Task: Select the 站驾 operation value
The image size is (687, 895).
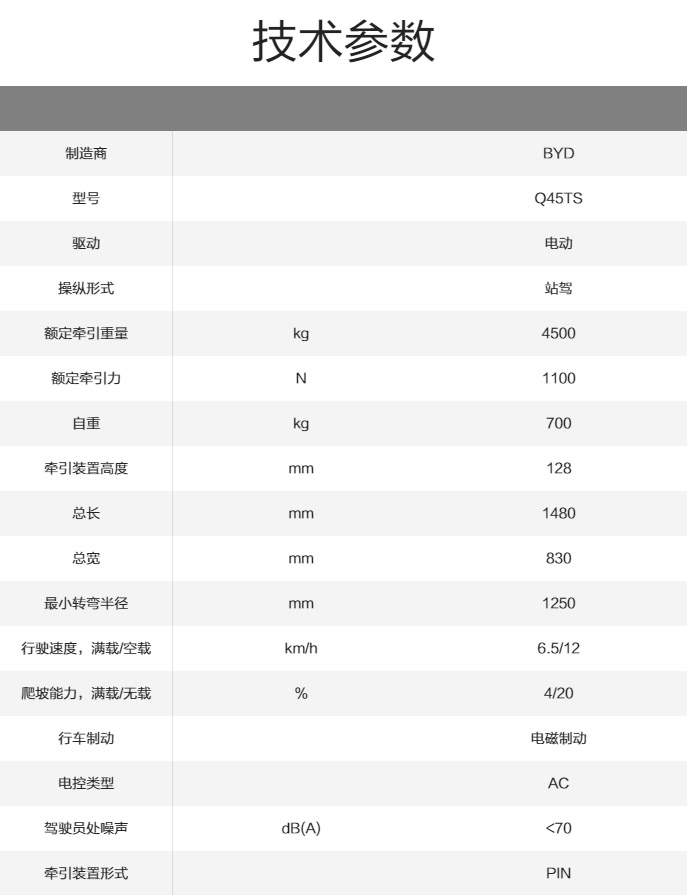Action: click(558, 289)
